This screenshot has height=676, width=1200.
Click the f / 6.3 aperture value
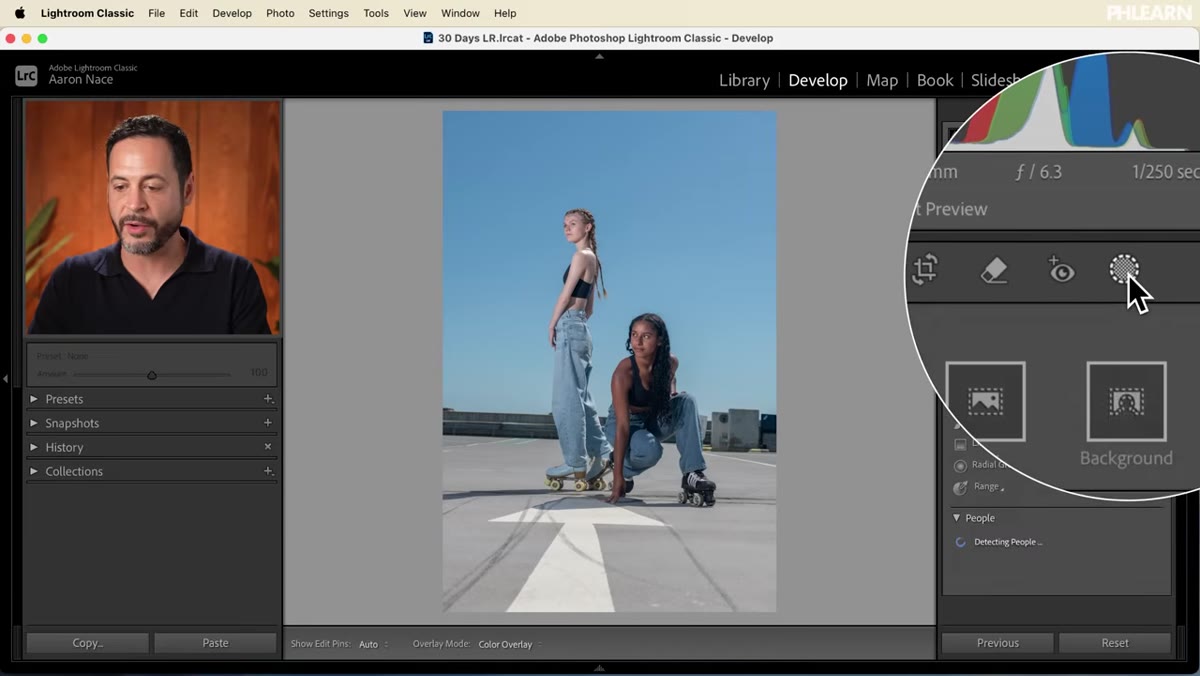click(x=1038, y=172)
